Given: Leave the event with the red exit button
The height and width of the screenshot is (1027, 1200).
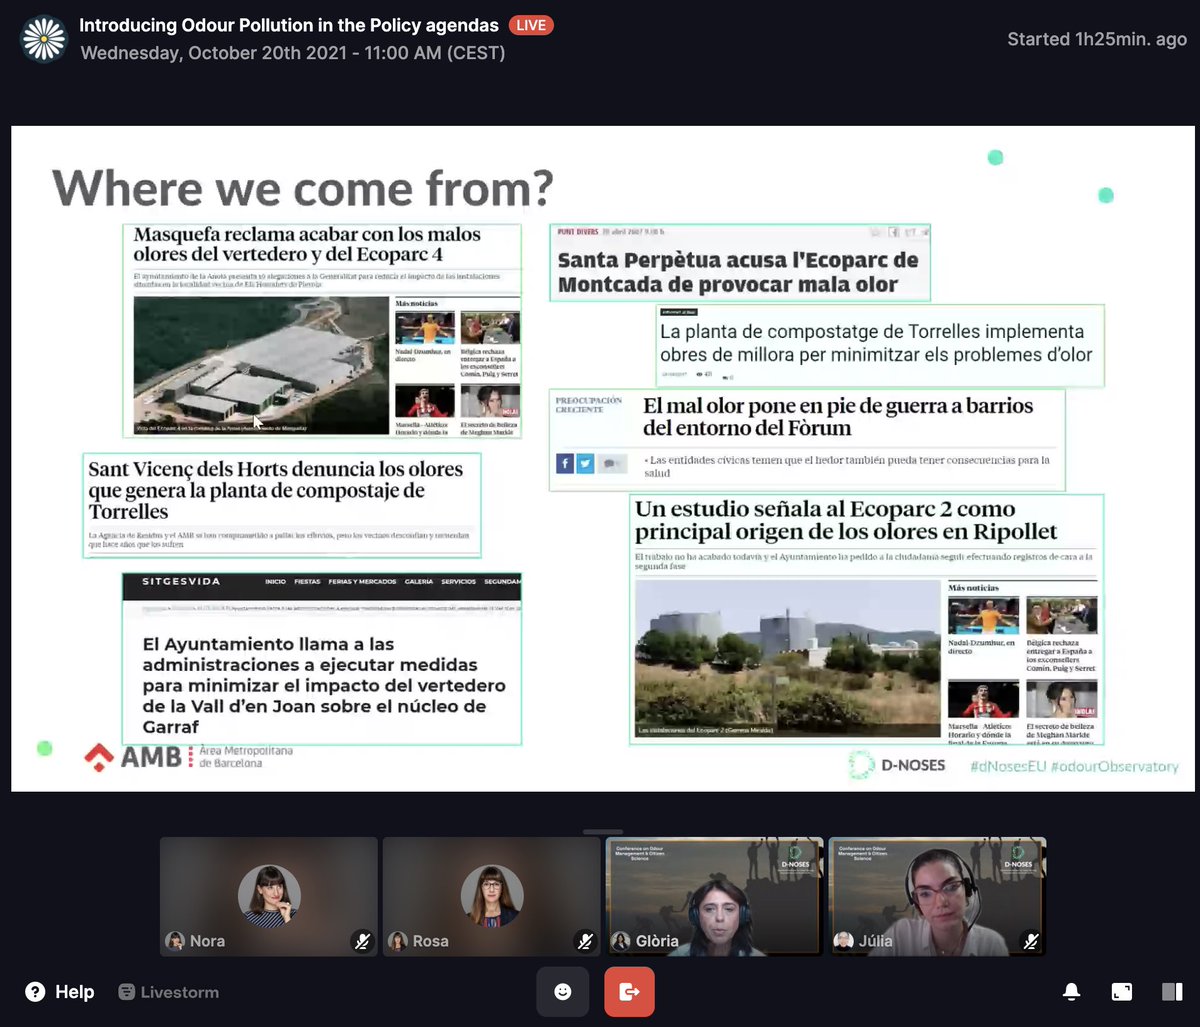Looking at the screenshot, I should [629, 992].
